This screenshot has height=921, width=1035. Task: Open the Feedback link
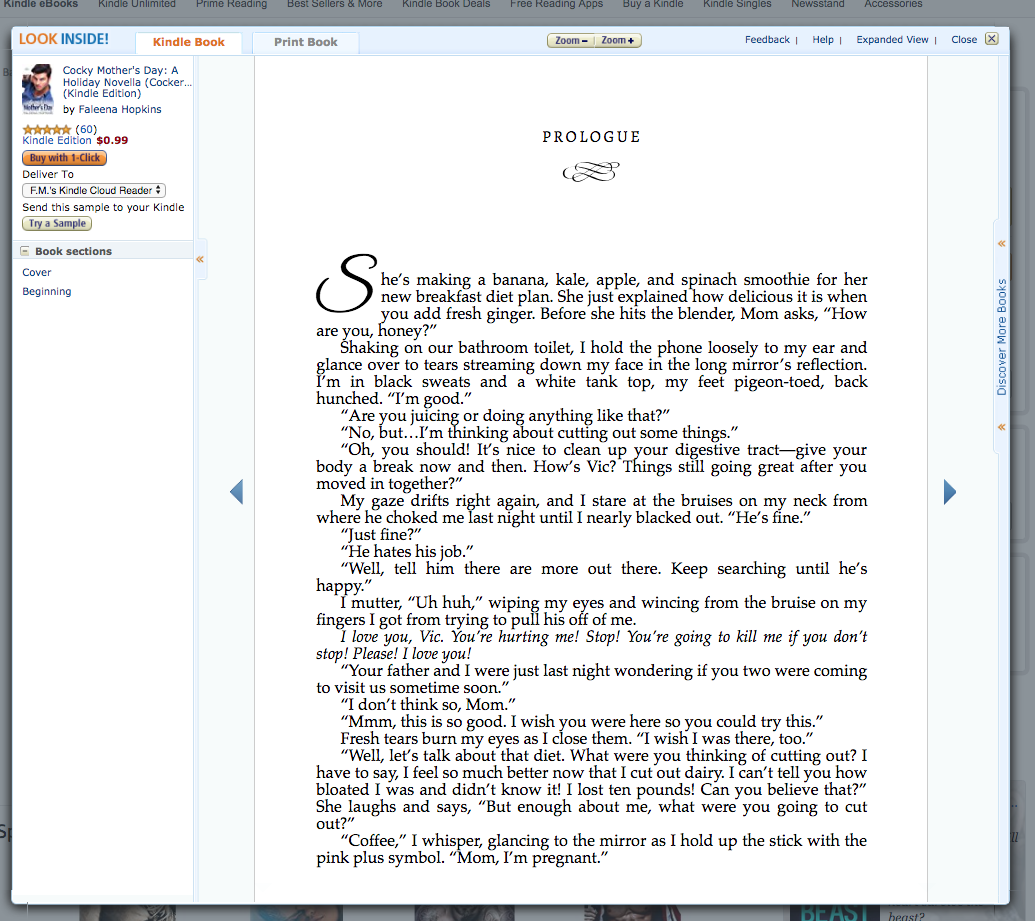767,40
